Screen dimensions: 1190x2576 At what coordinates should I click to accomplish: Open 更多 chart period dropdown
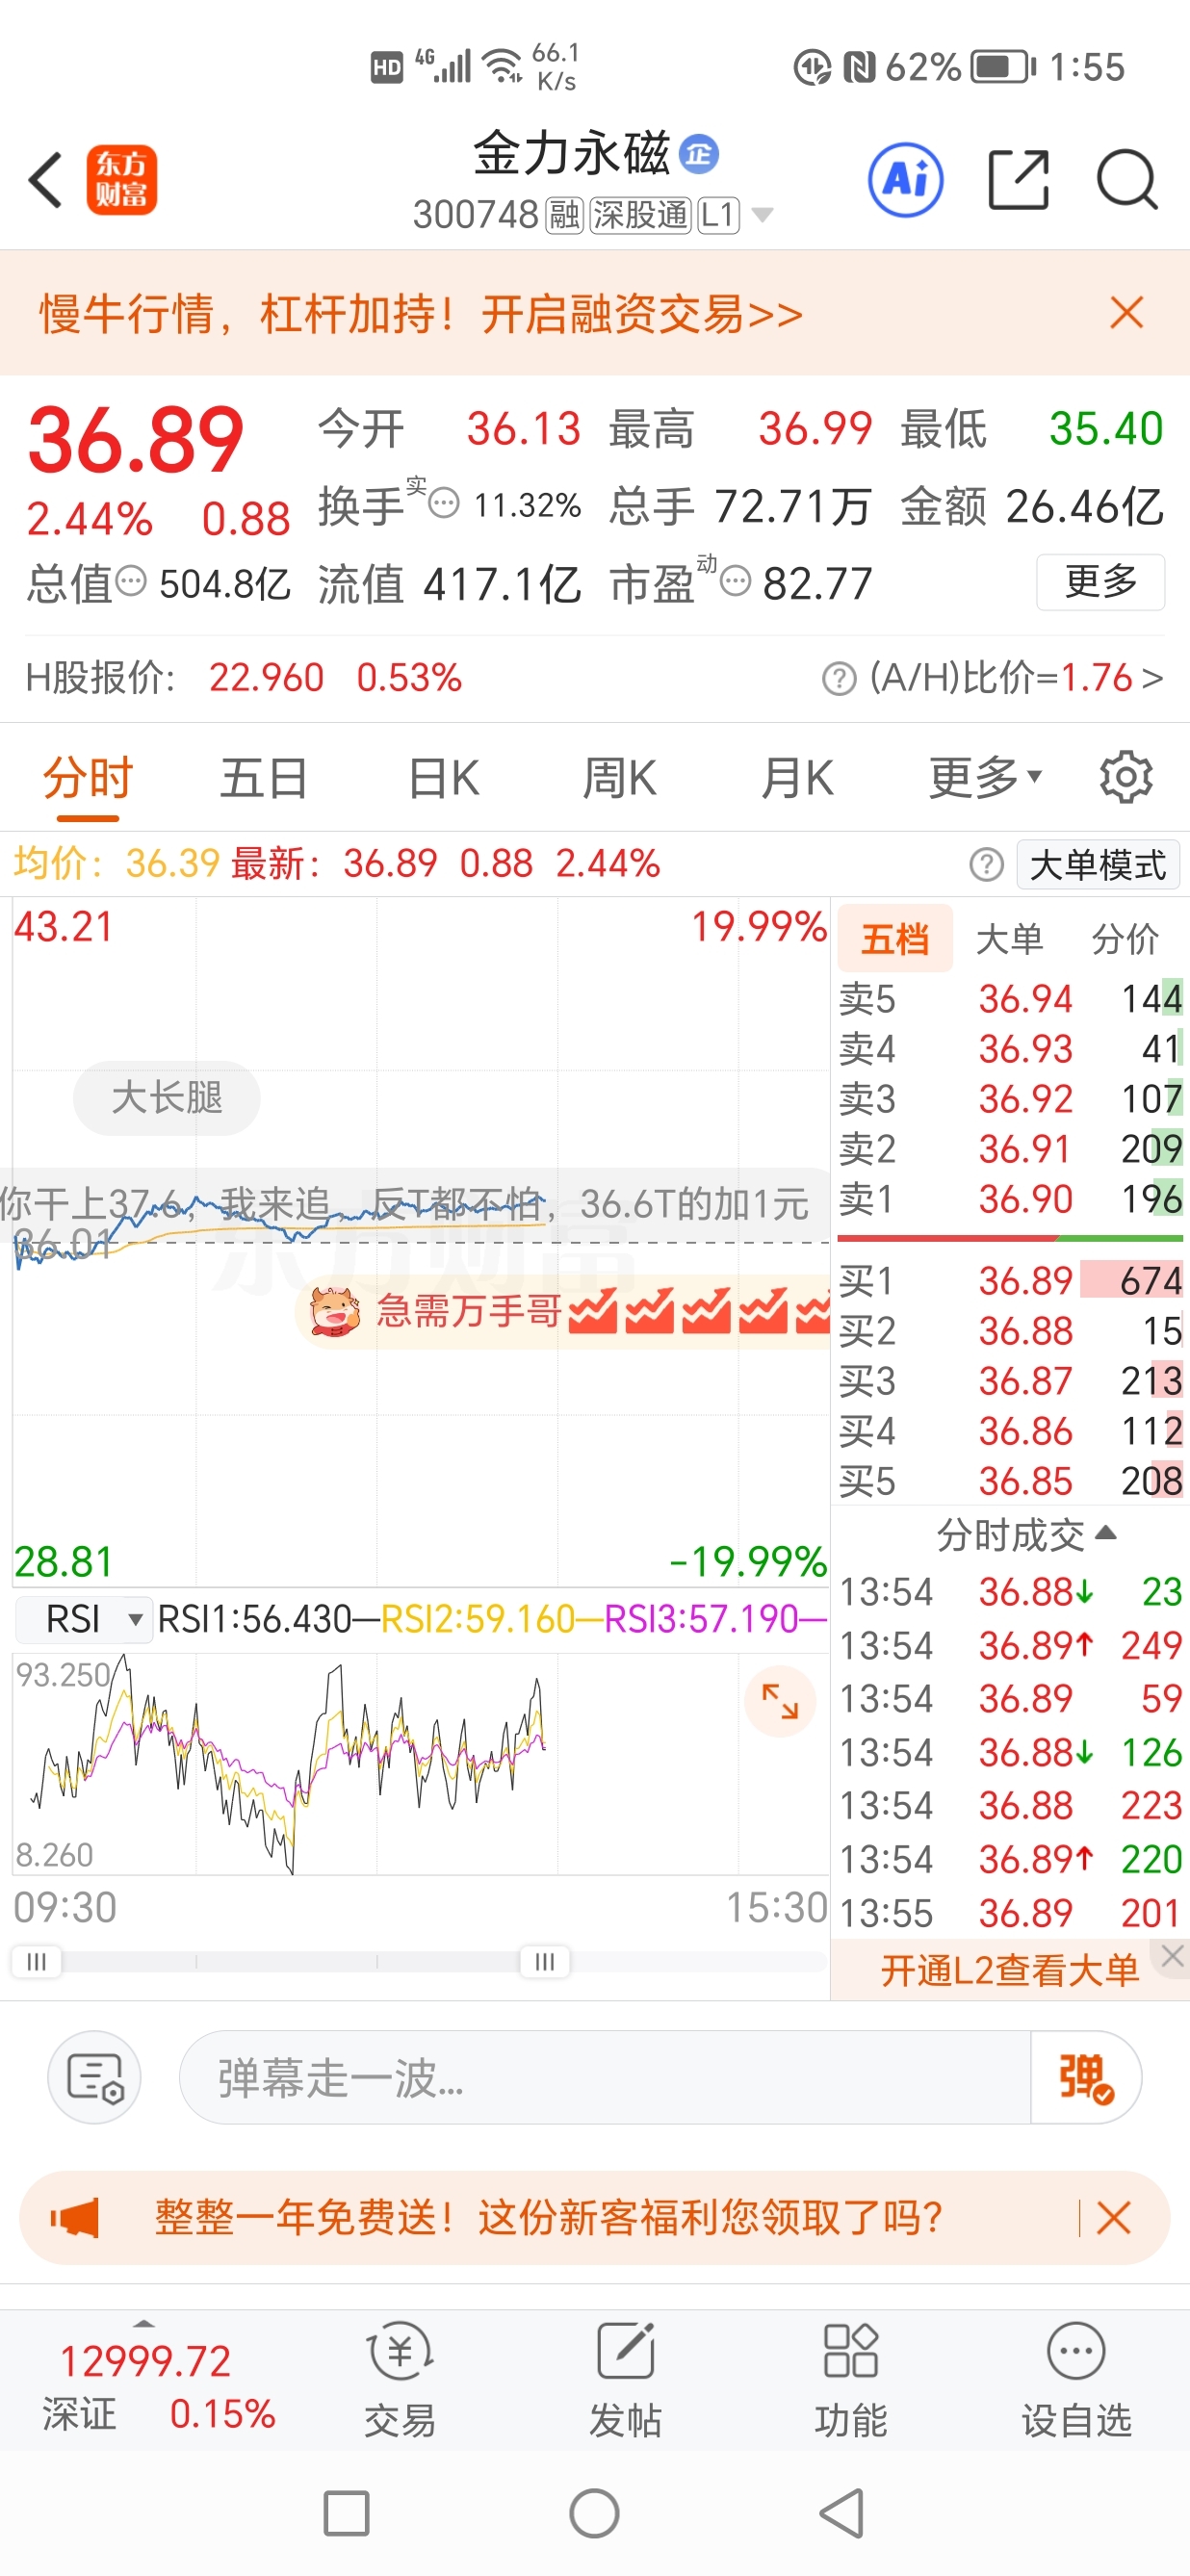coord(985,777)
